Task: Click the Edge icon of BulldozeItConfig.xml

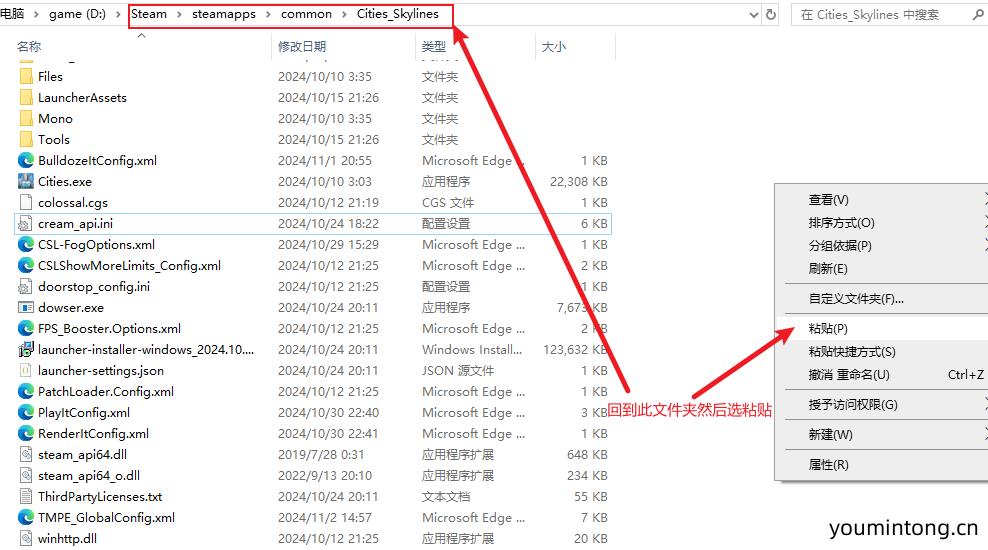Action: point(26,161)
